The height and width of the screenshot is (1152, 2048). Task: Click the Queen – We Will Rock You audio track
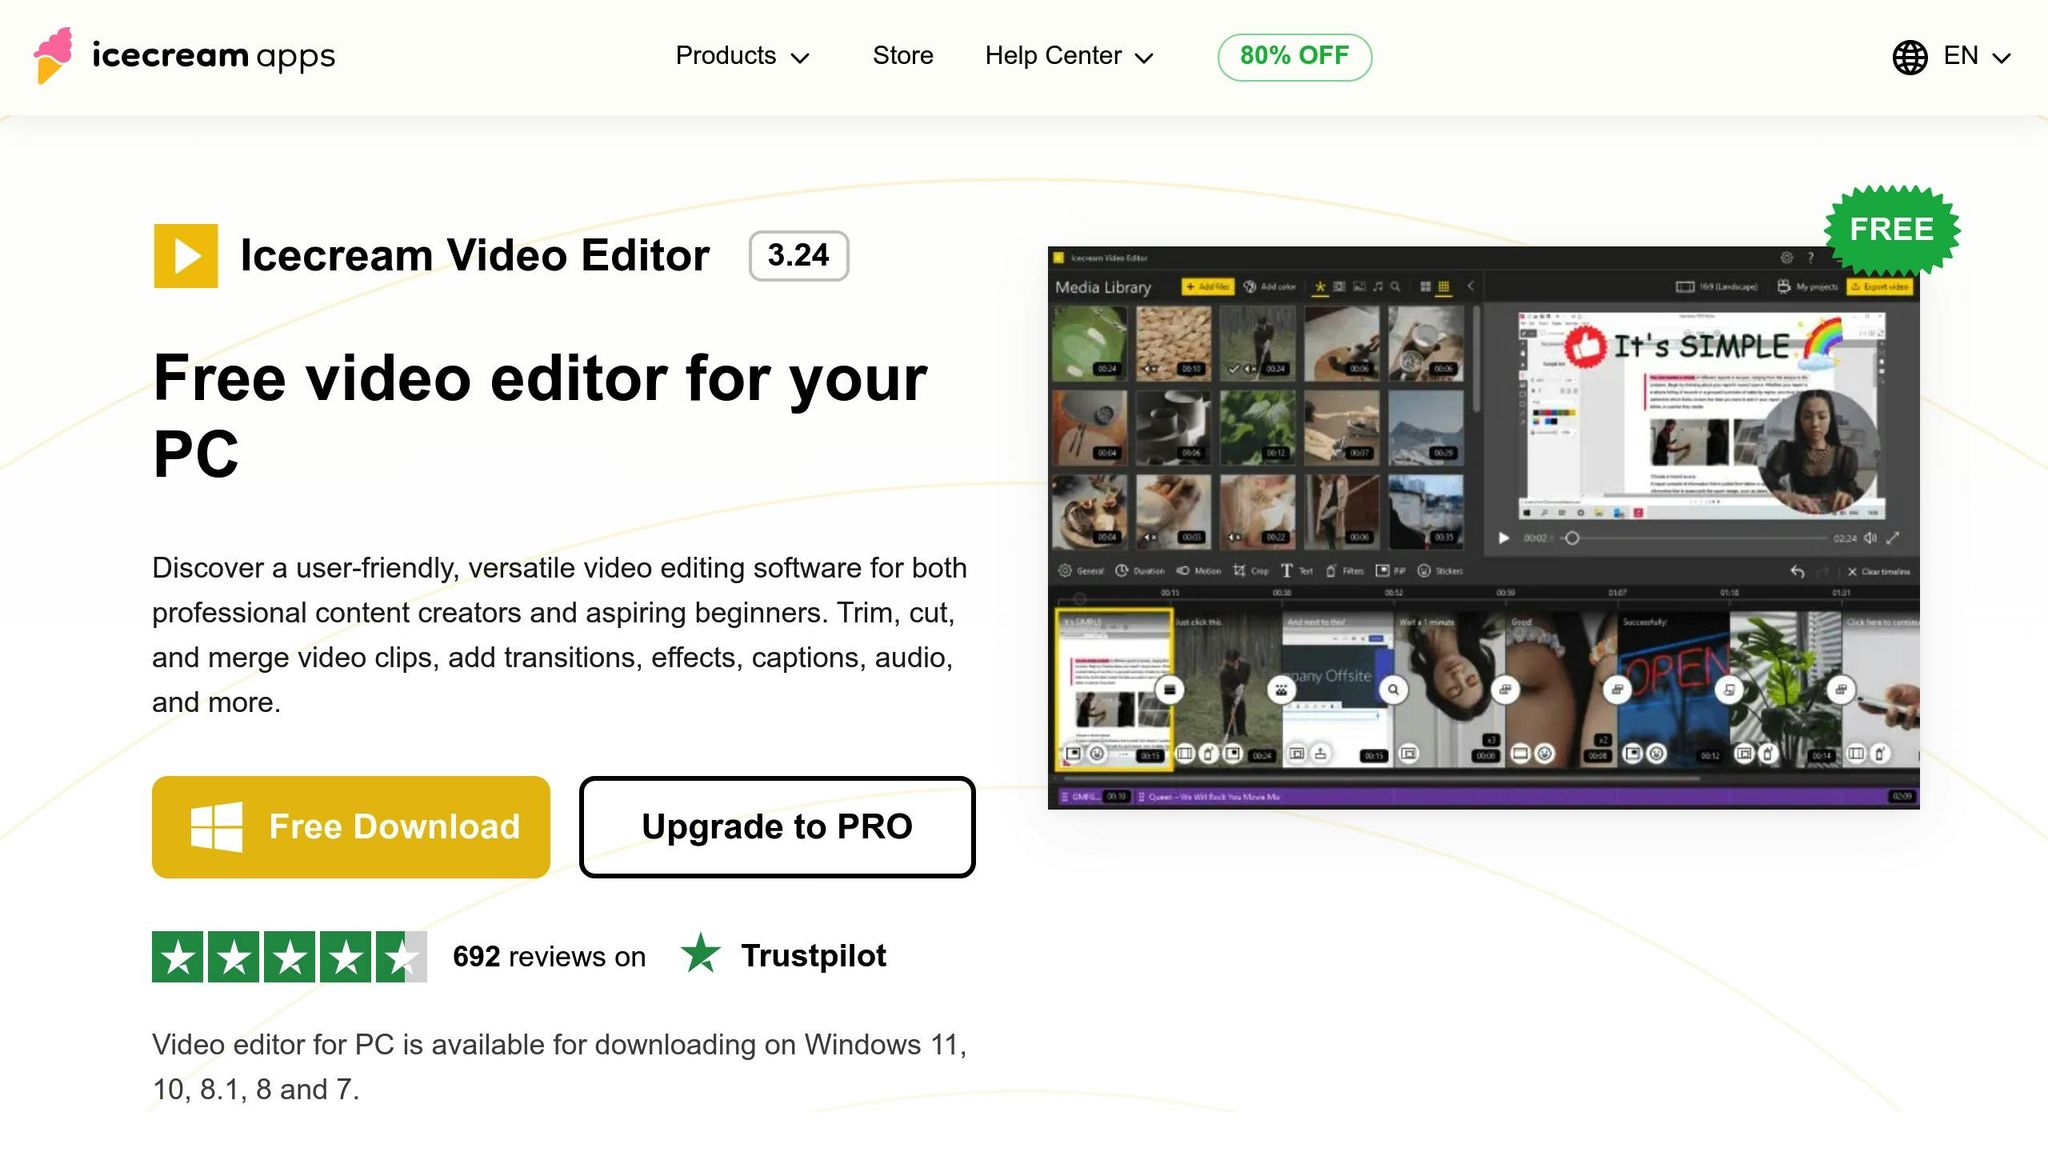point(1526,797)
